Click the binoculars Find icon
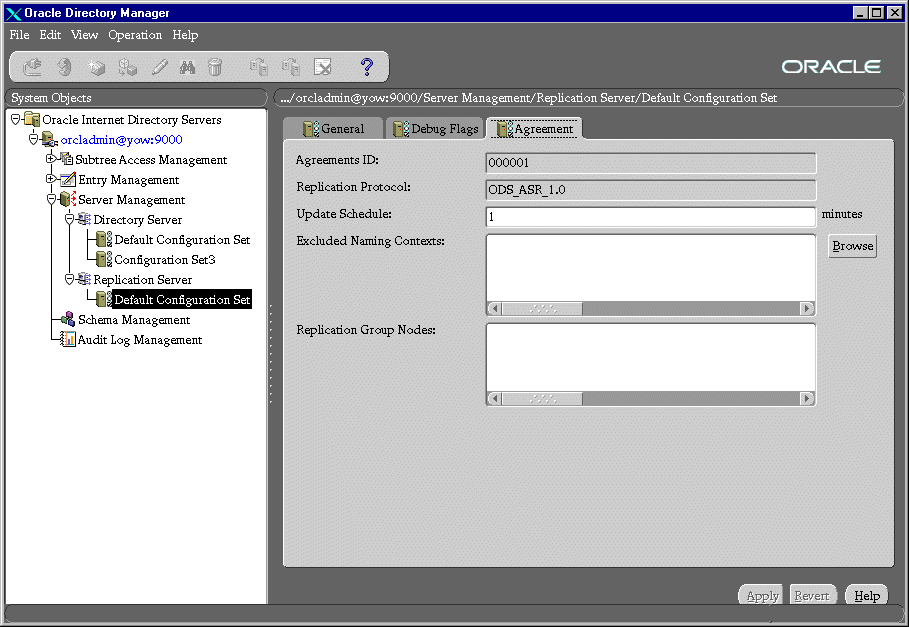 [x=187, y=67]
